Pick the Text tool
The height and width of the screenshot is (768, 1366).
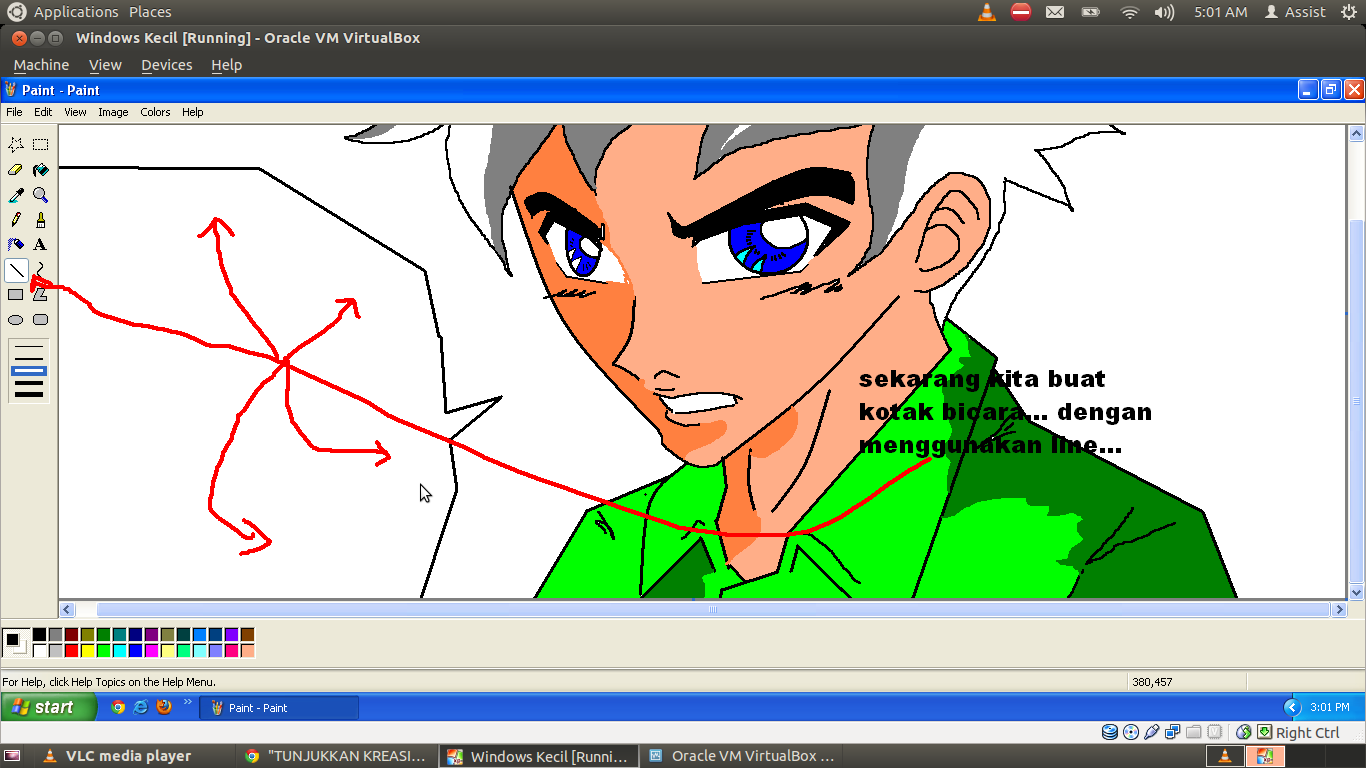tap(40, 245)
